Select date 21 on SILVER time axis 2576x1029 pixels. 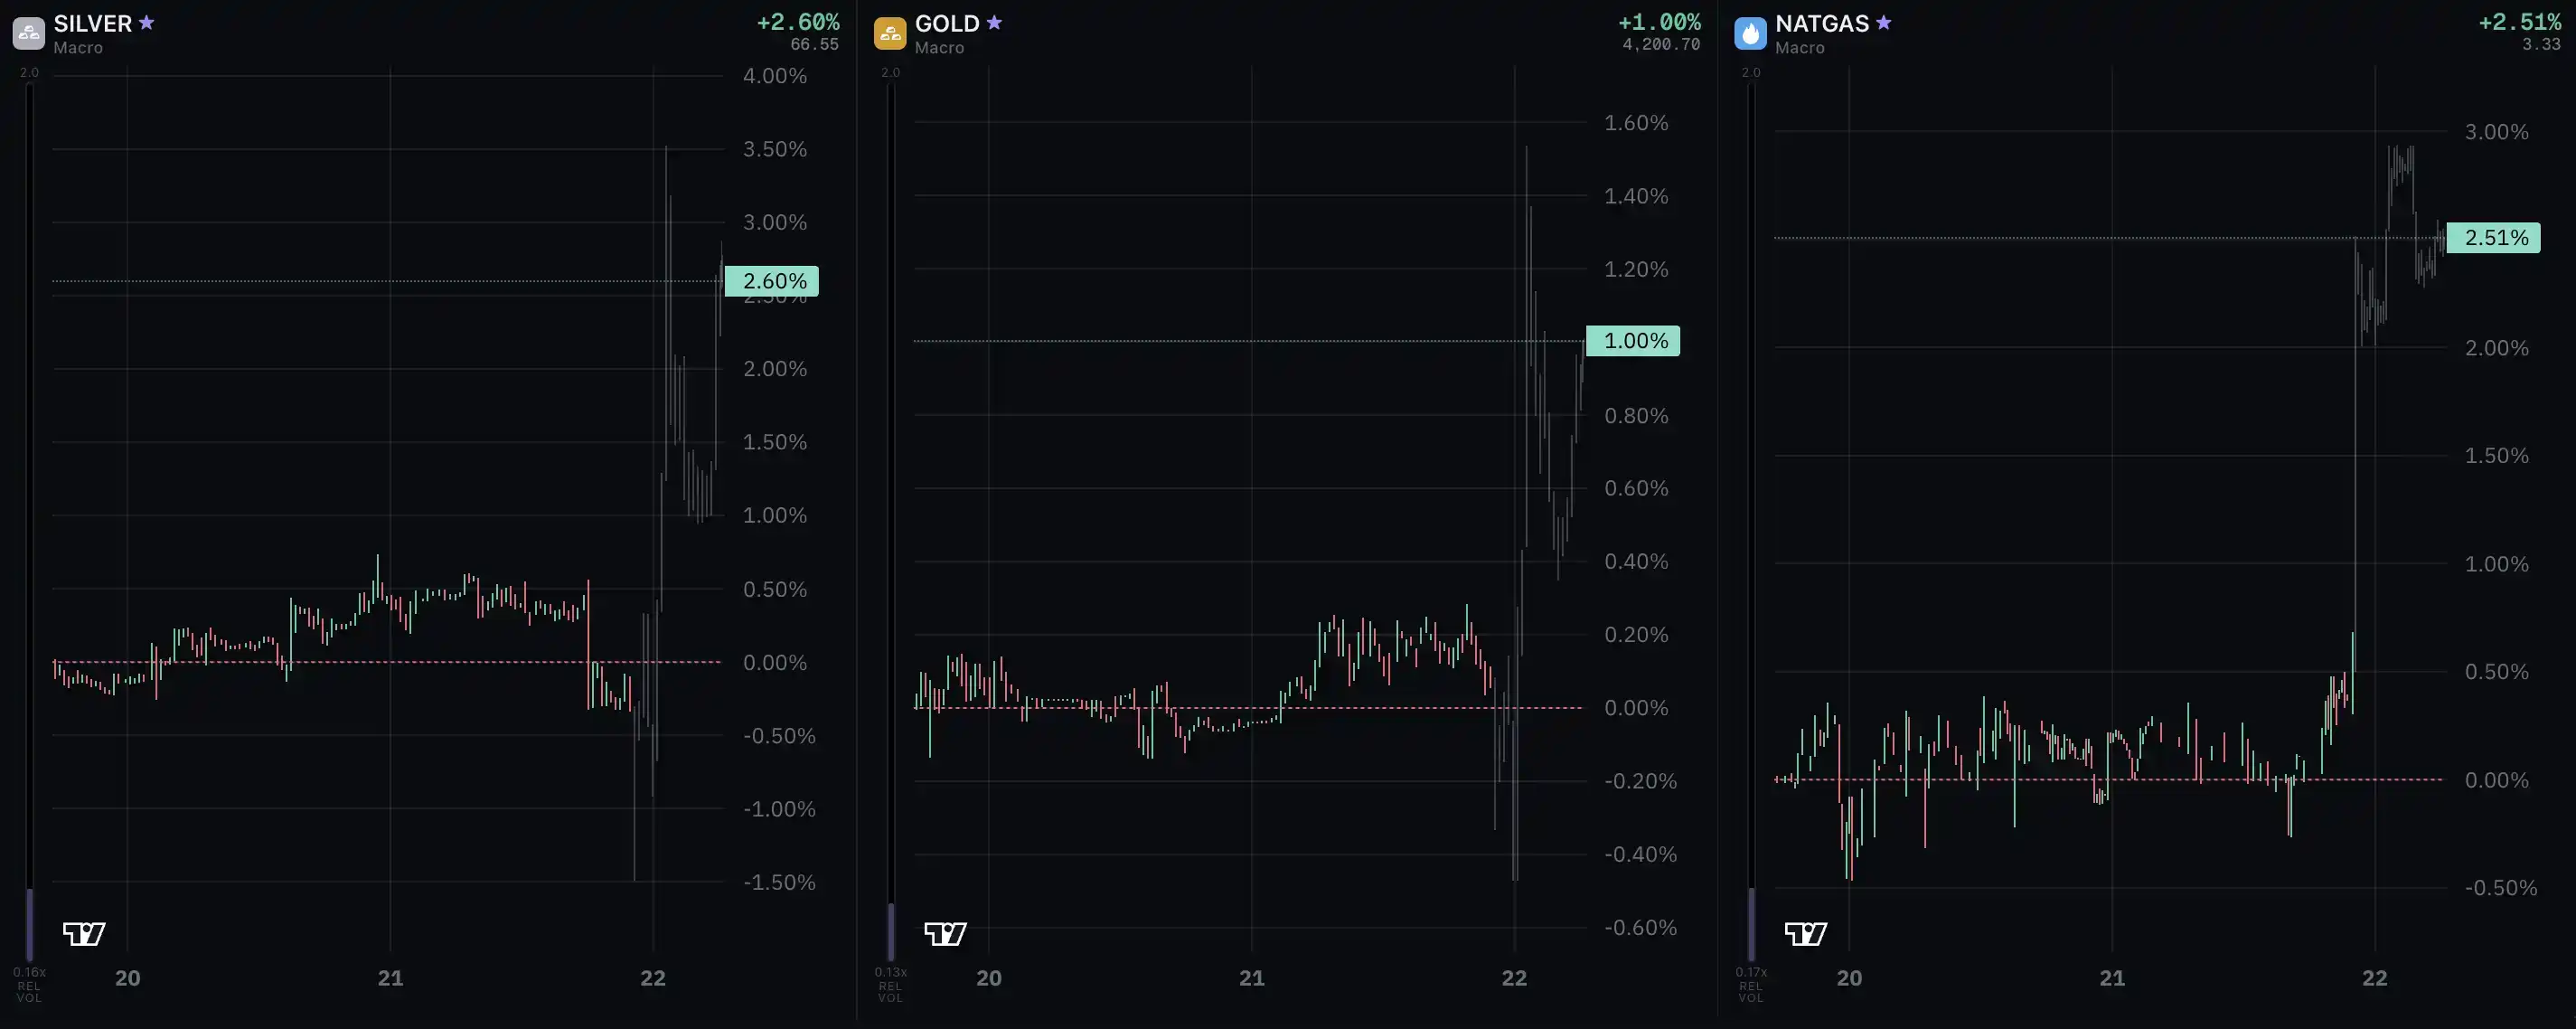(x=390, y=978)
